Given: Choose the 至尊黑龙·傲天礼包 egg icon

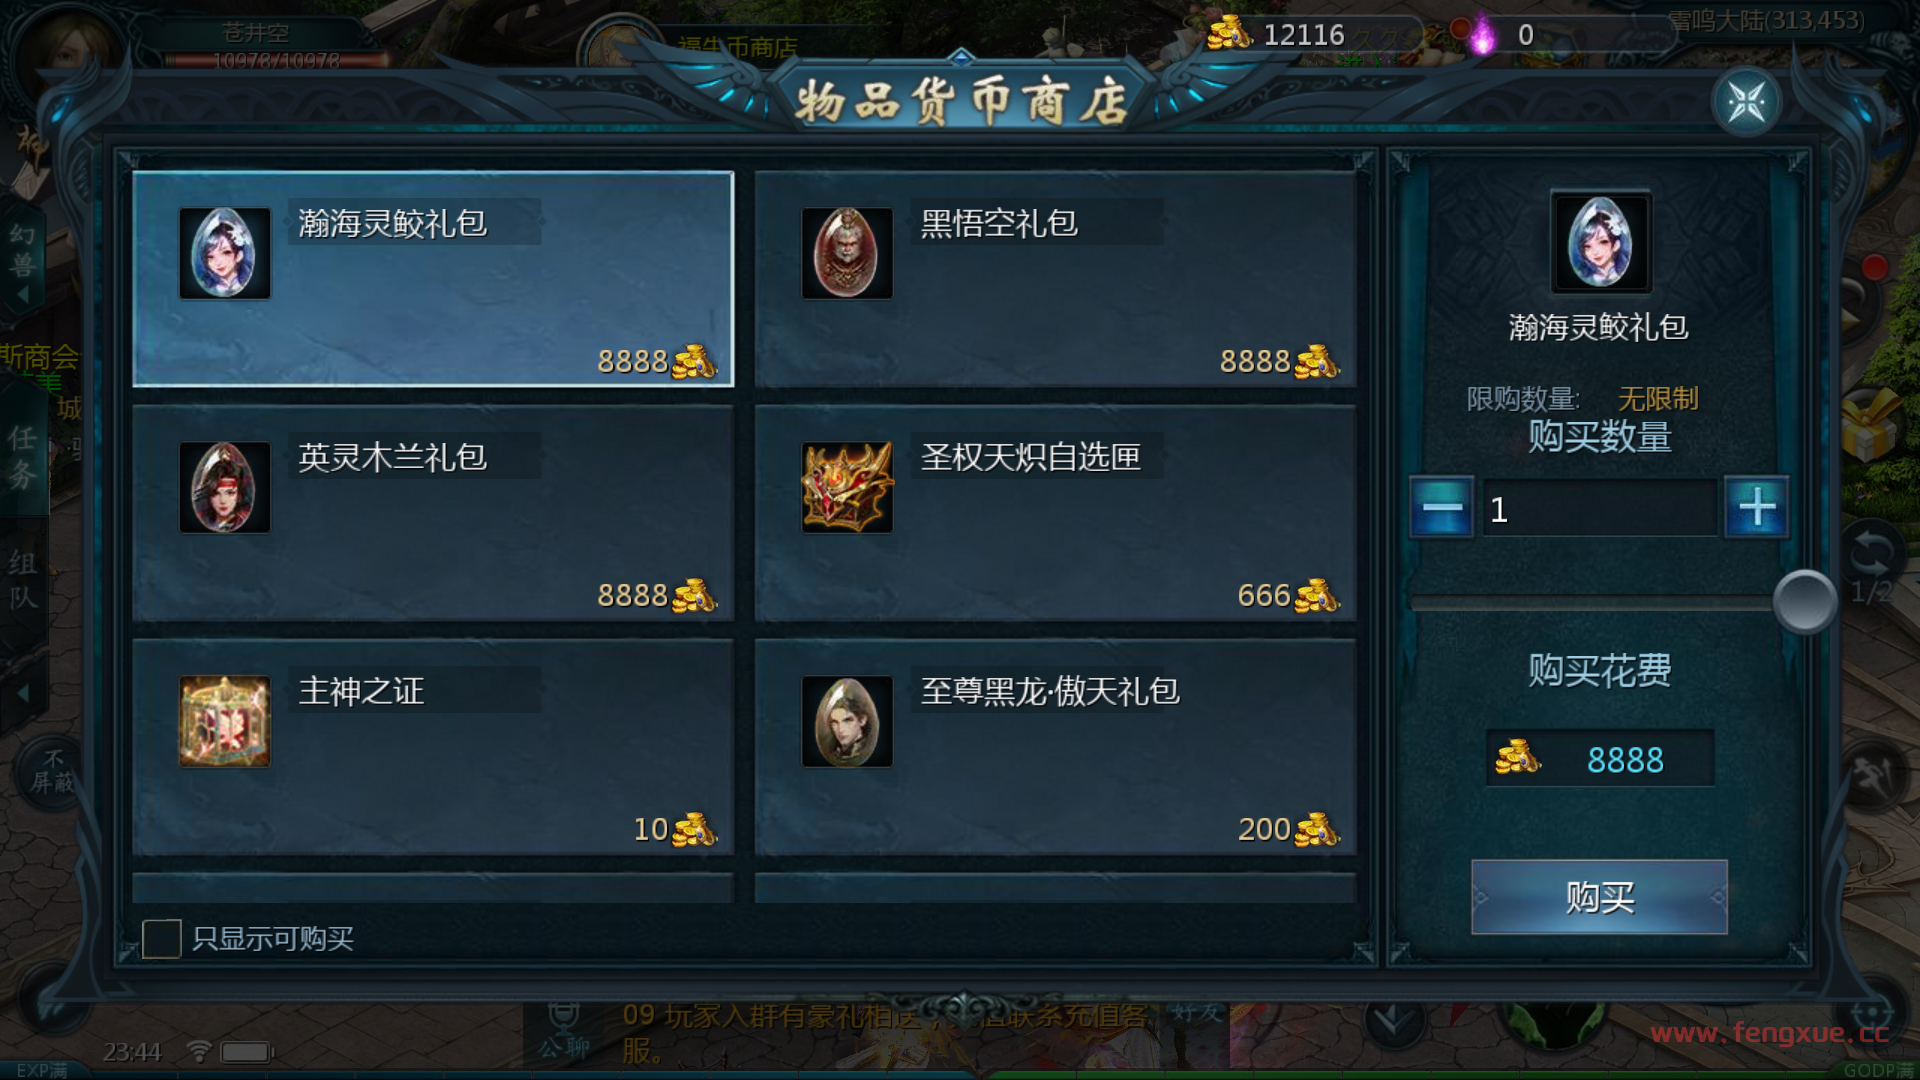Looking at the screenshot, I should 847,721.
